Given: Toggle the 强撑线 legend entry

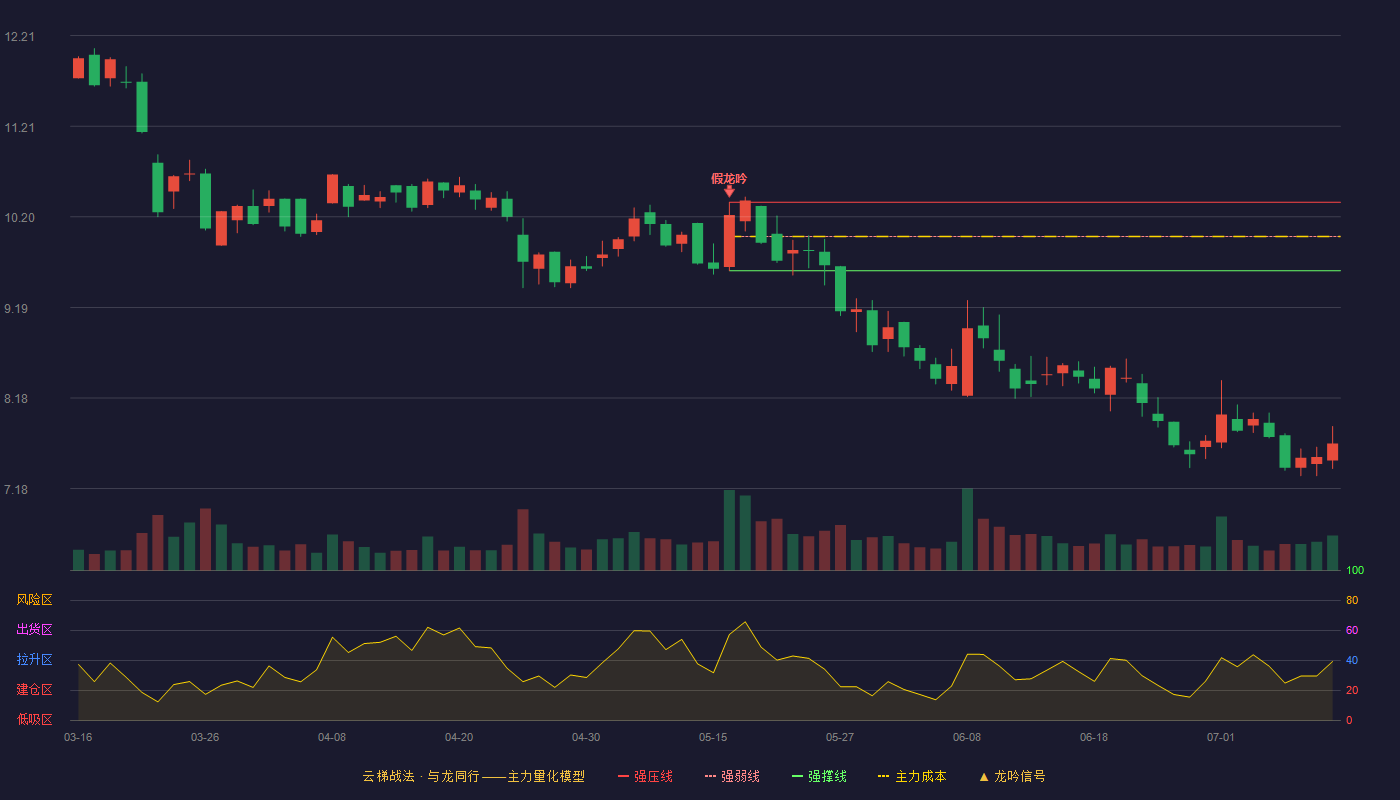Looking at the screenshot, I should pos(819,776).
